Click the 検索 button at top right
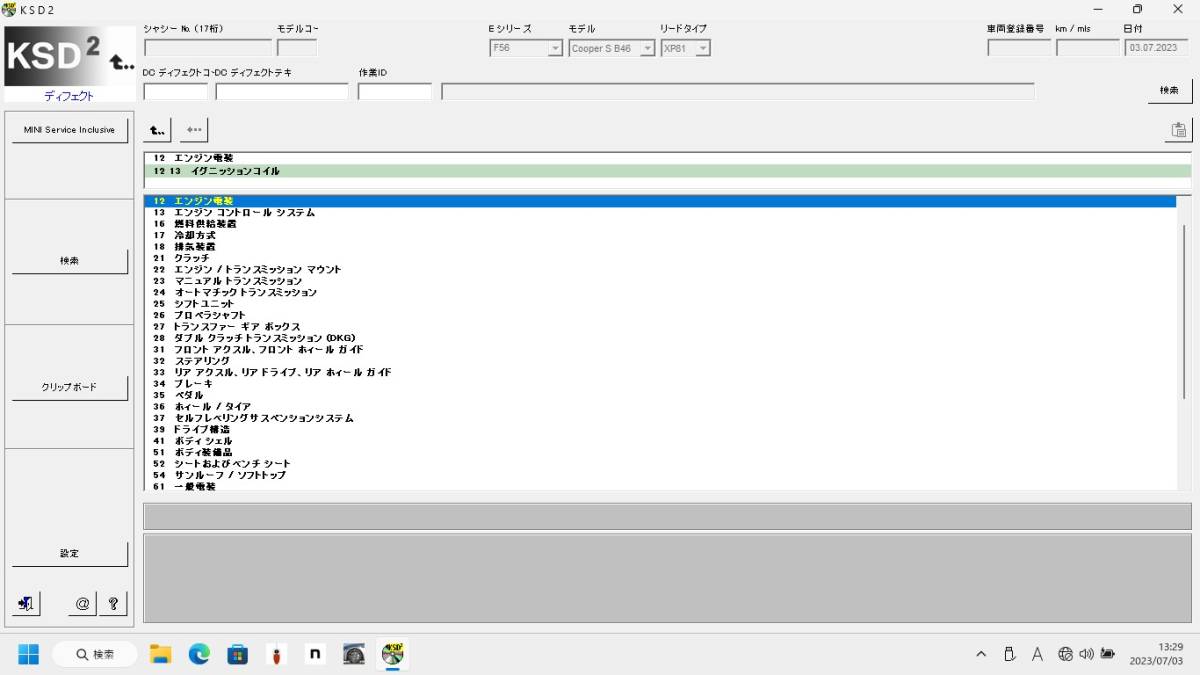Image resolution: width=1200 pixels, height=675 pixels. pos(1169,91)
